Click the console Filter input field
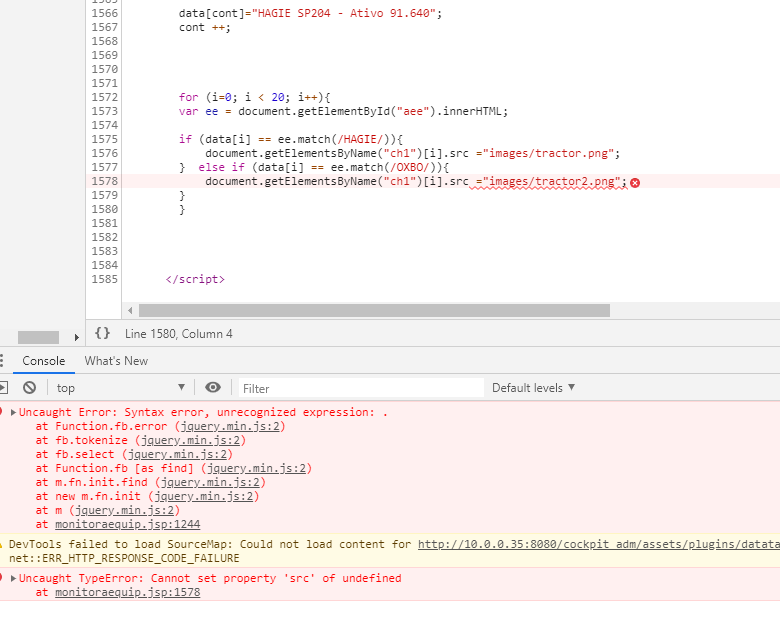The image size is (780, 629). click(x=361, y=388)
